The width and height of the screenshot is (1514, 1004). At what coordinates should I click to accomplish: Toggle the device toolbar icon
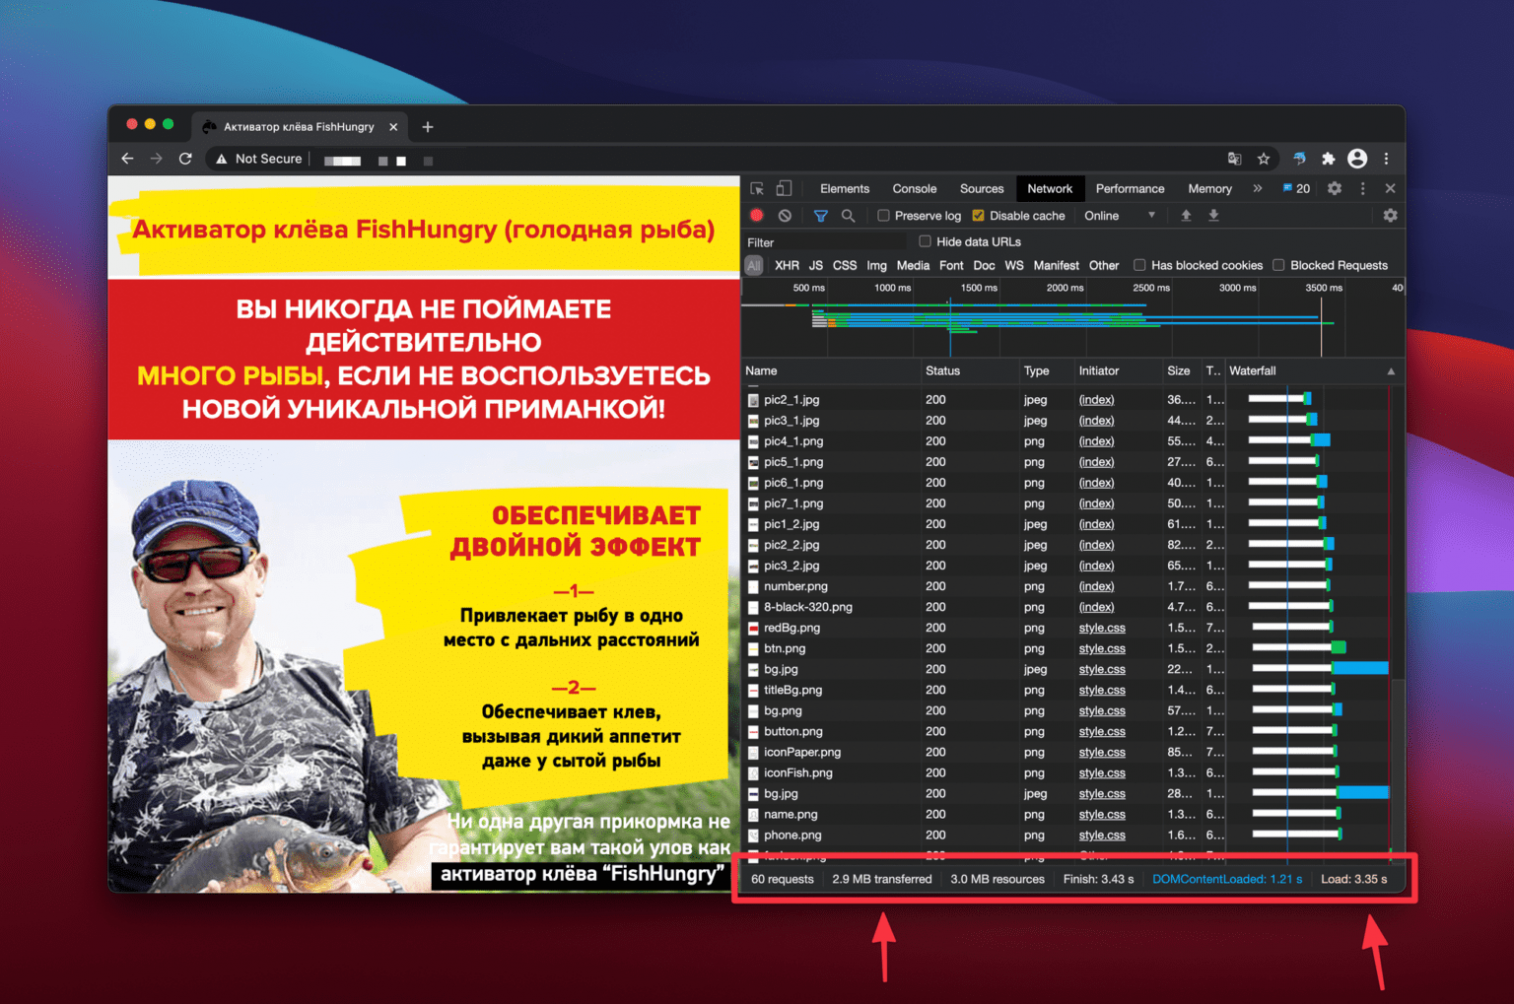(784, 188)
